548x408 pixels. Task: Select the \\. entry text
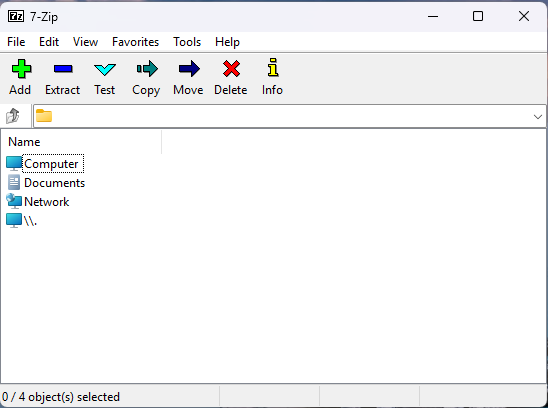pos(30,221)
